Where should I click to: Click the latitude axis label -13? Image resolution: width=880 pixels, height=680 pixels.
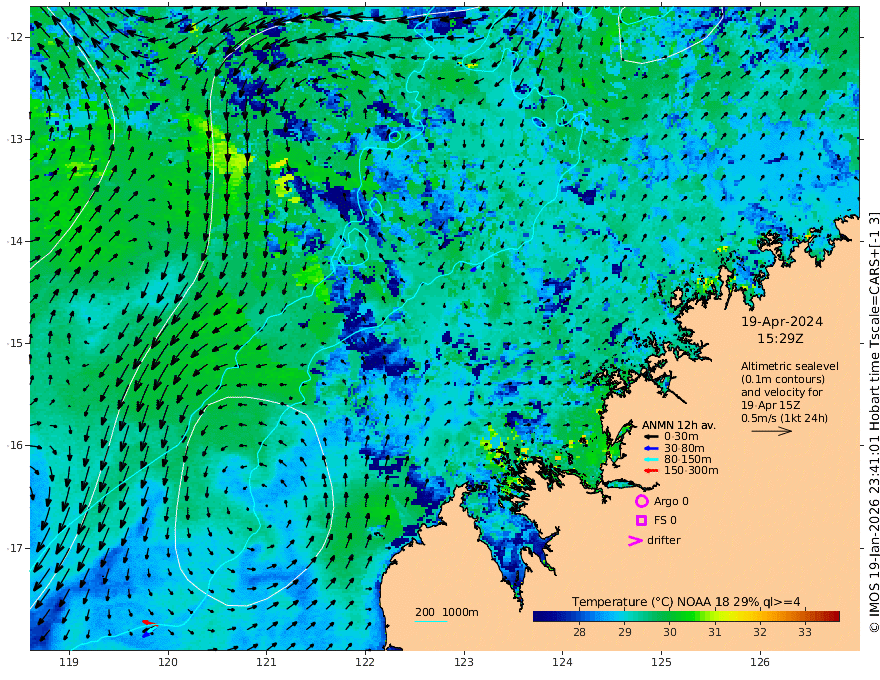(15, 139)
